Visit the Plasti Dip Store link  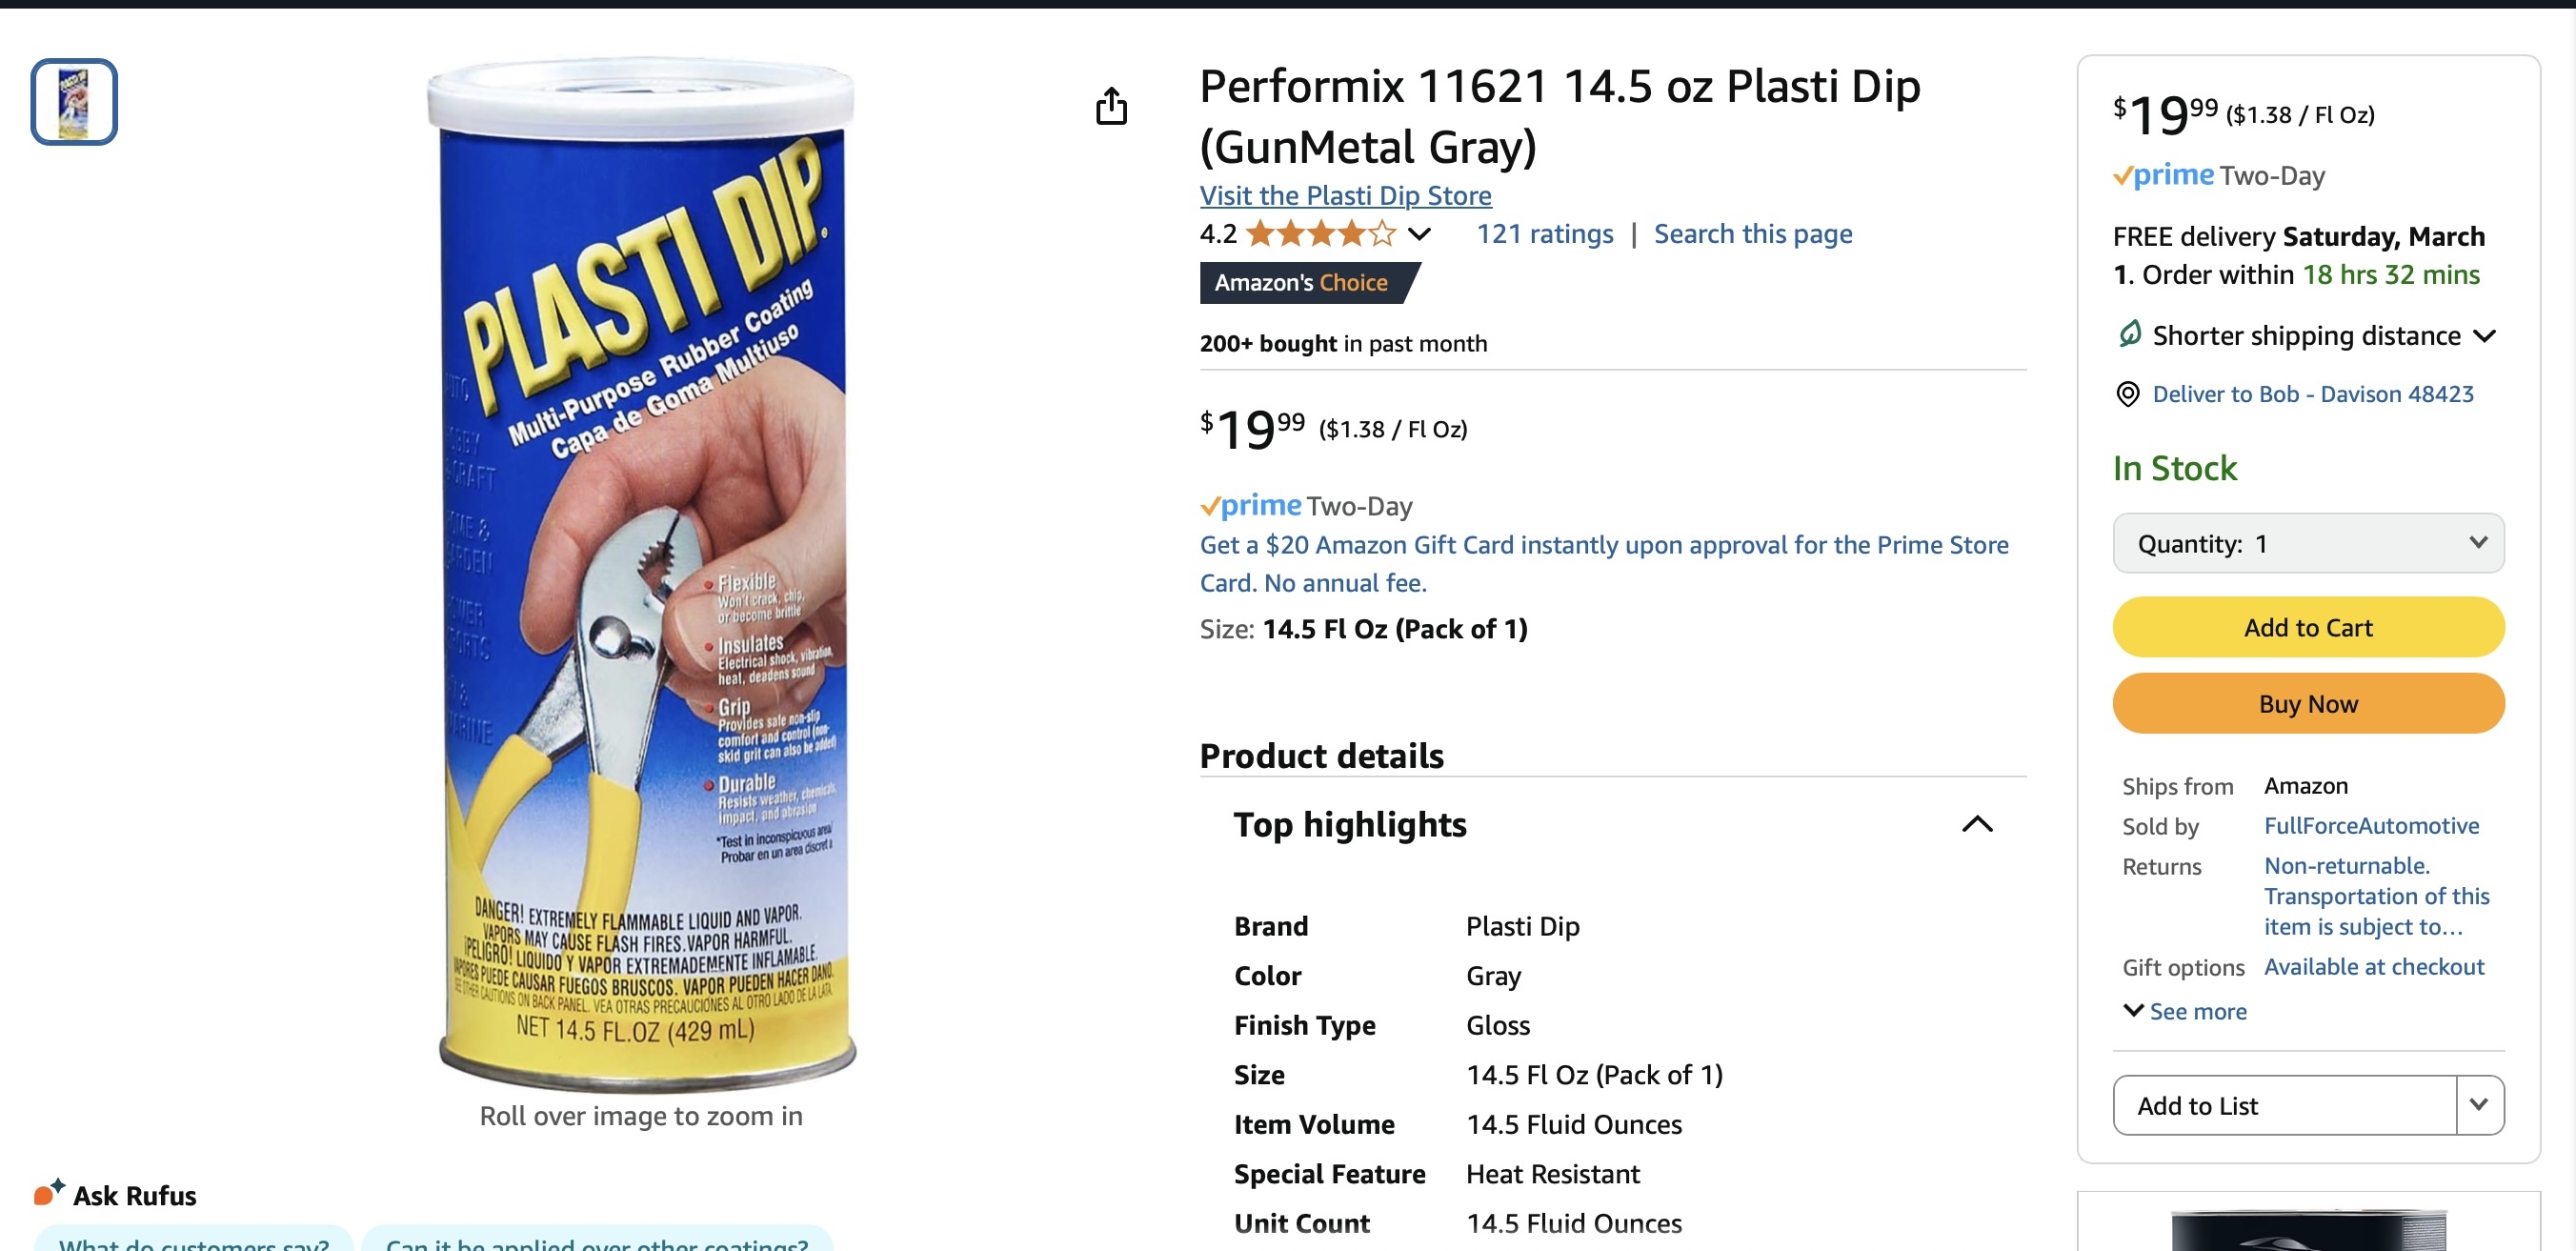[x=1345, y=195]
